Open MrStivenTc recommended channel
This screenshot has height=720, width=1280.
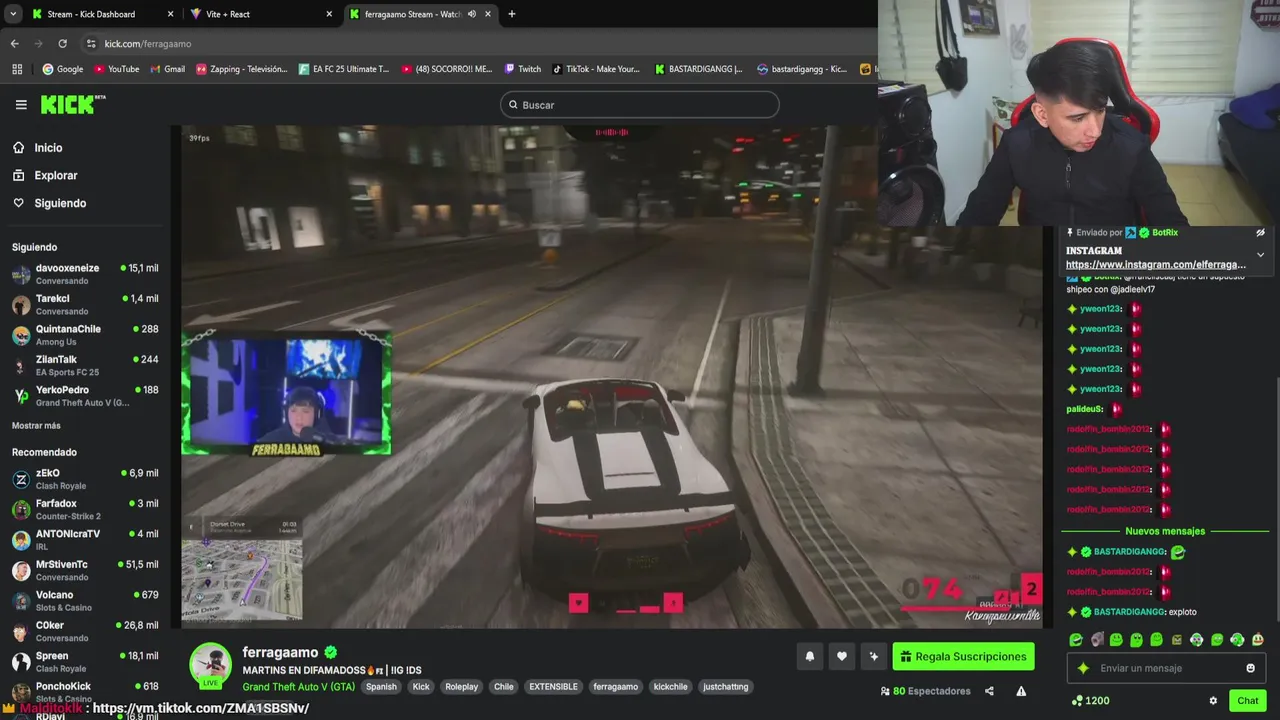[85, 571]
